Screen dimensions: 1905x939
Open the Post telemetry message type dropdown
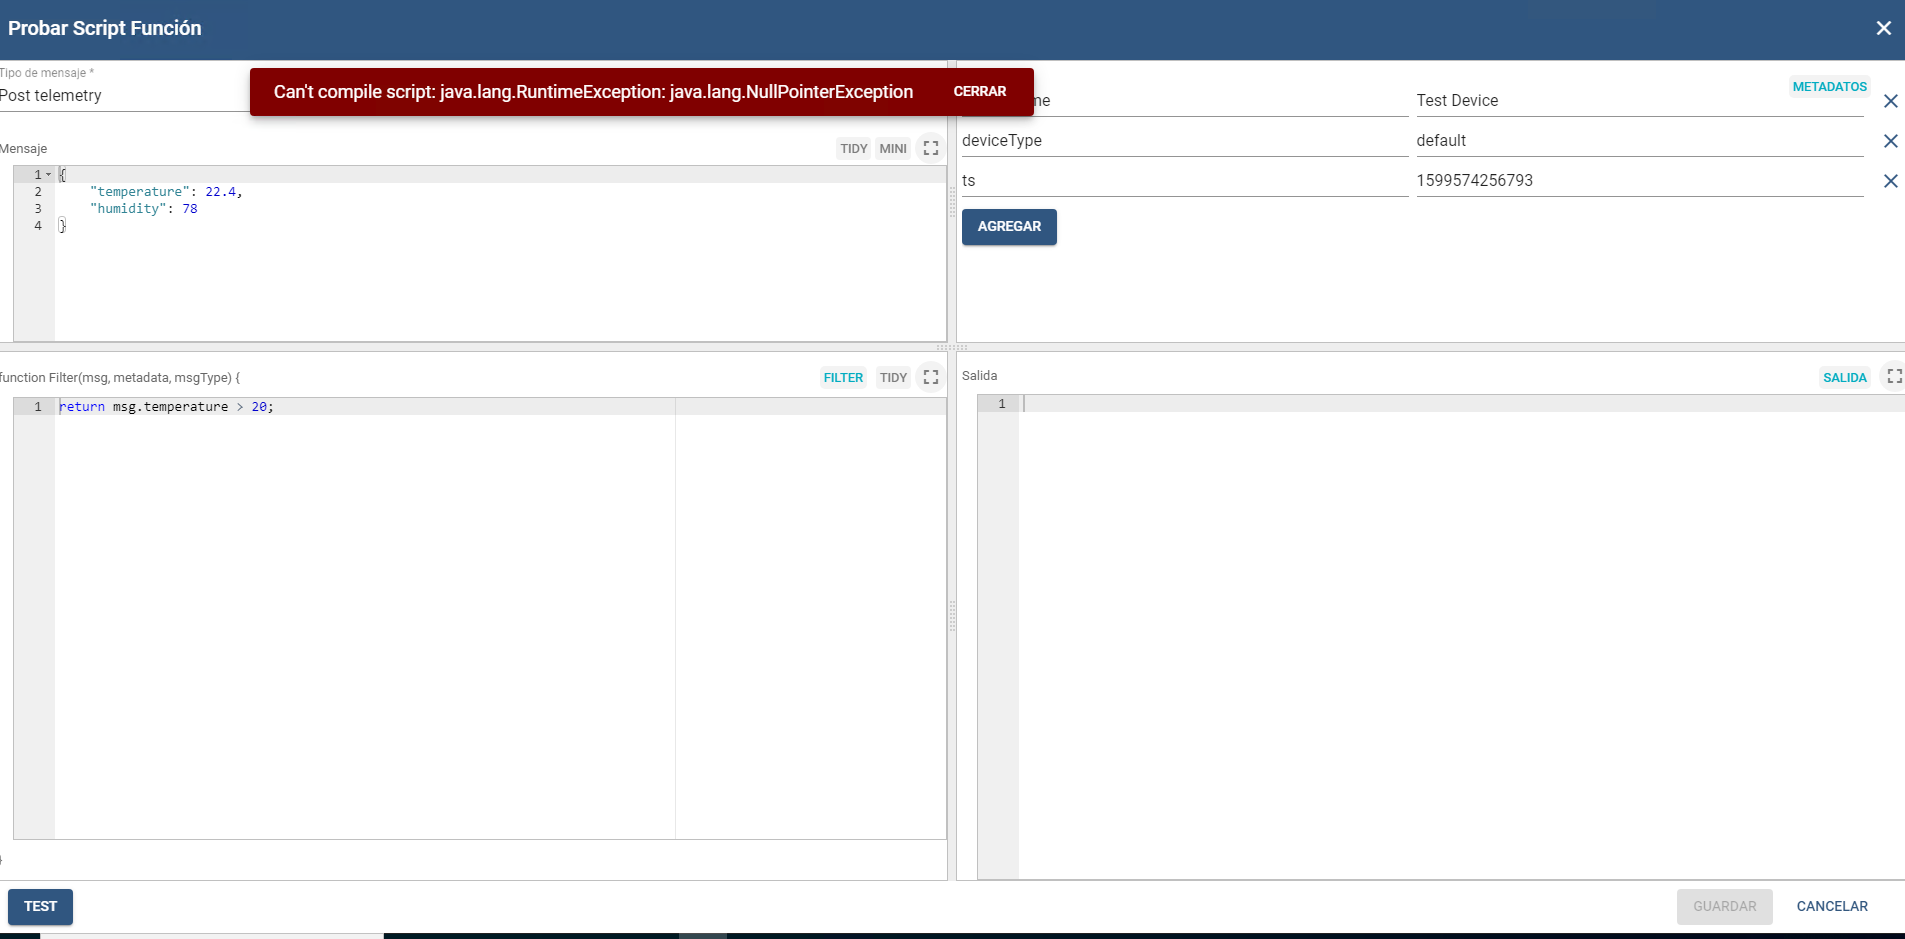[120, 95]
